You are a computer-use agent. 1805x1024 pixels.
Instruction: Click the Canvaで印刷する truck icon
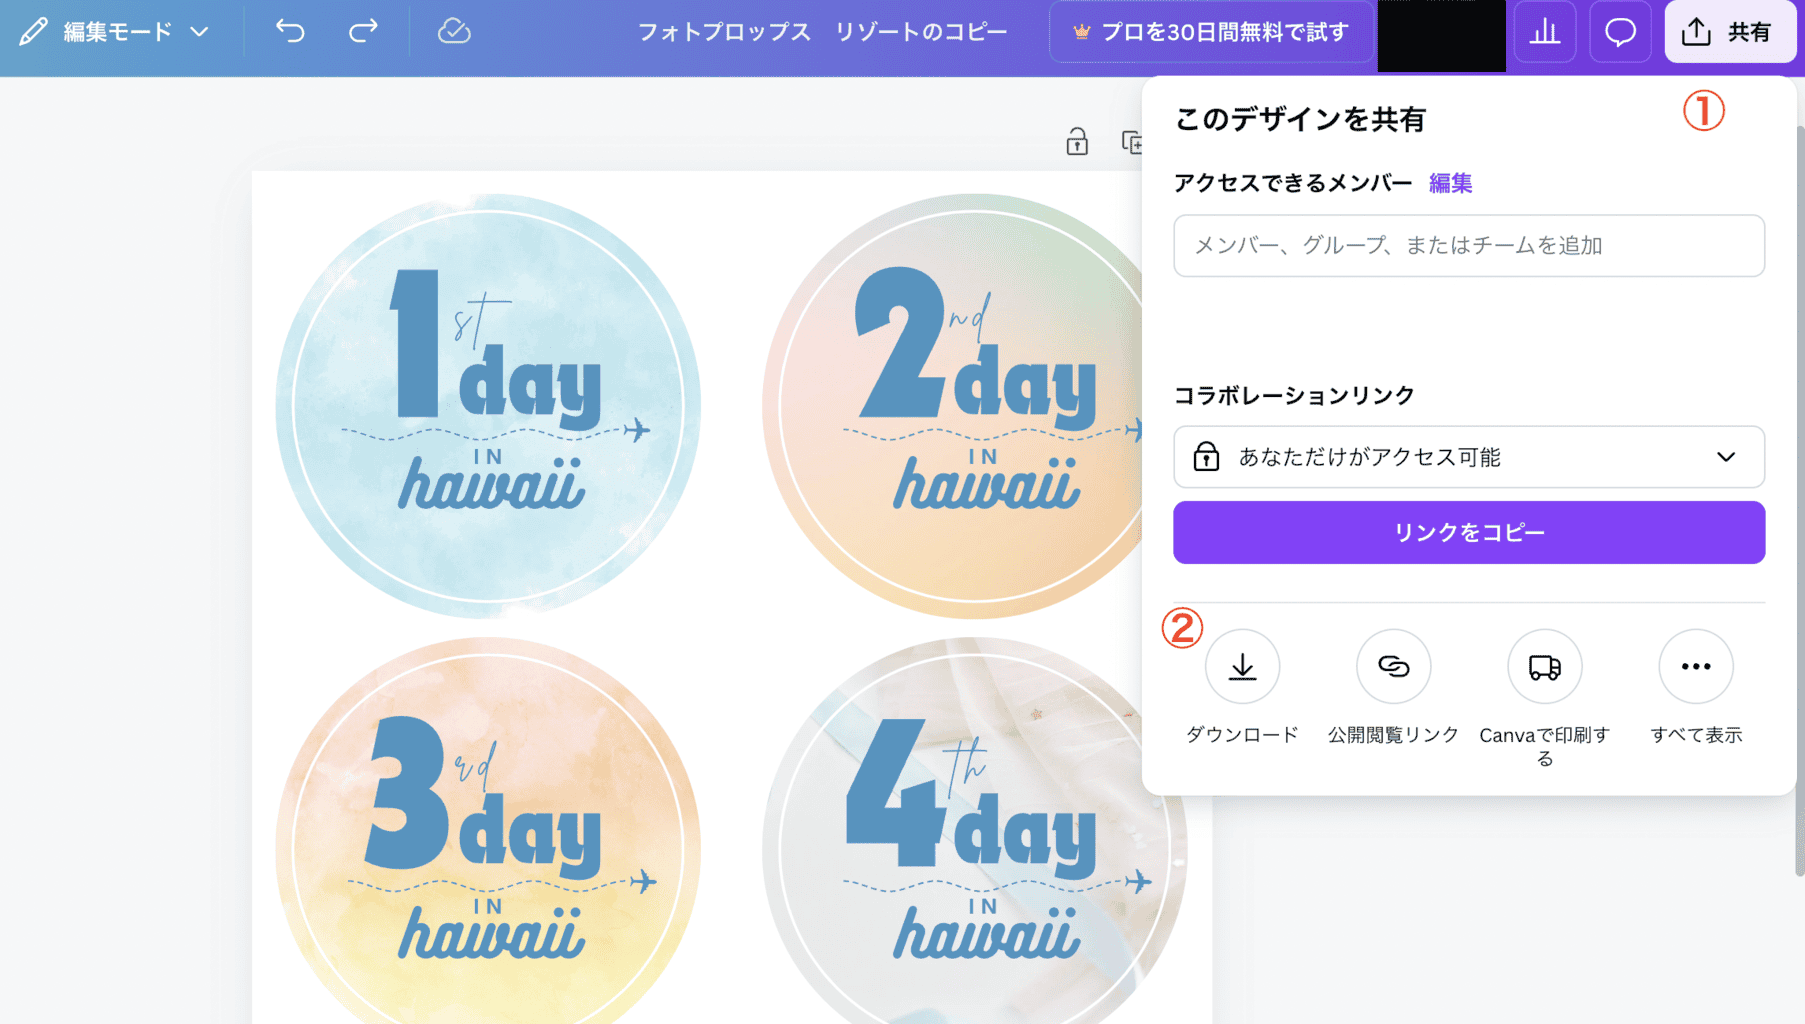(1544, 666)
